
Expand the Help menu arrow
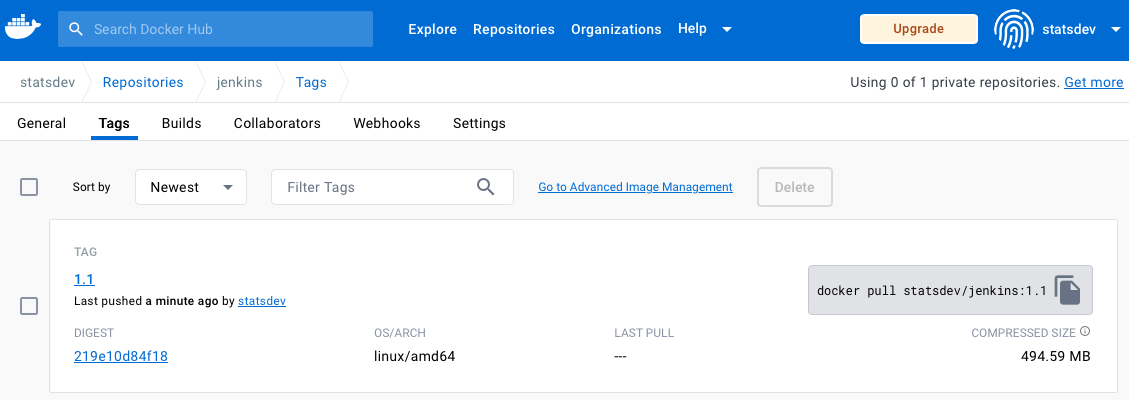727,29
